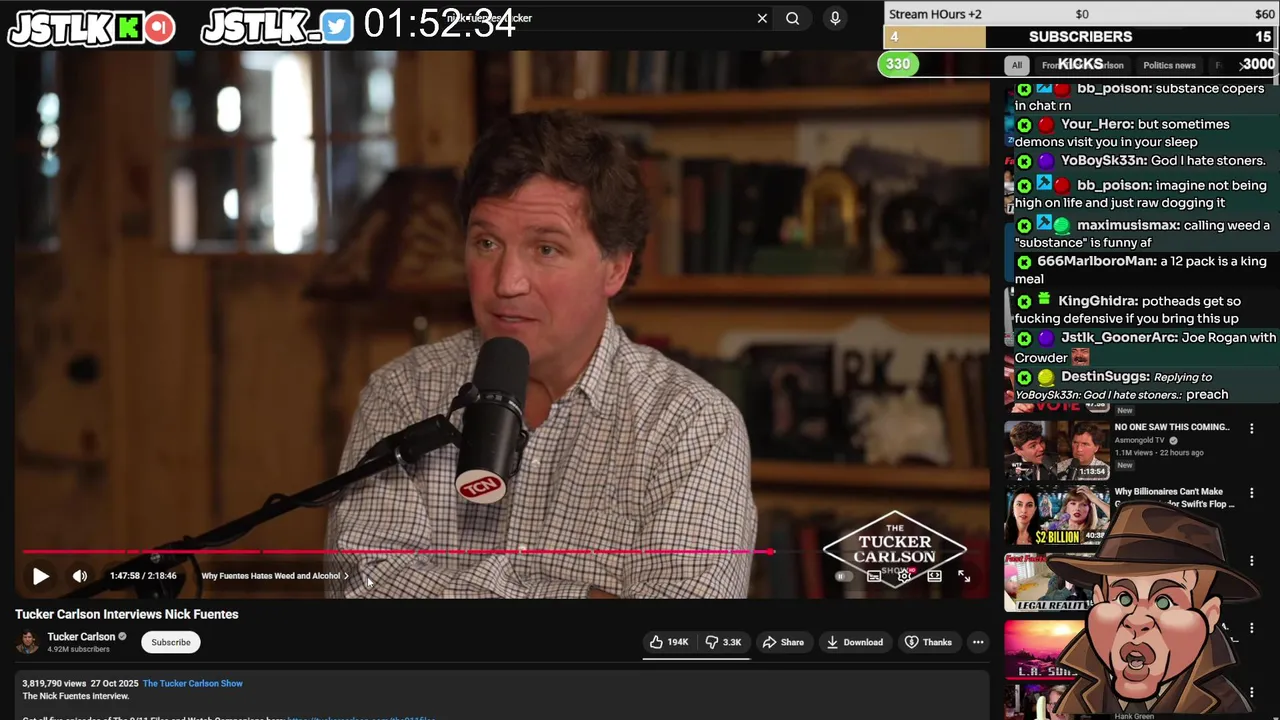This screenshot has width=1280, height=720.
Task: Click the magnifier search button
Action: (792, 18)
